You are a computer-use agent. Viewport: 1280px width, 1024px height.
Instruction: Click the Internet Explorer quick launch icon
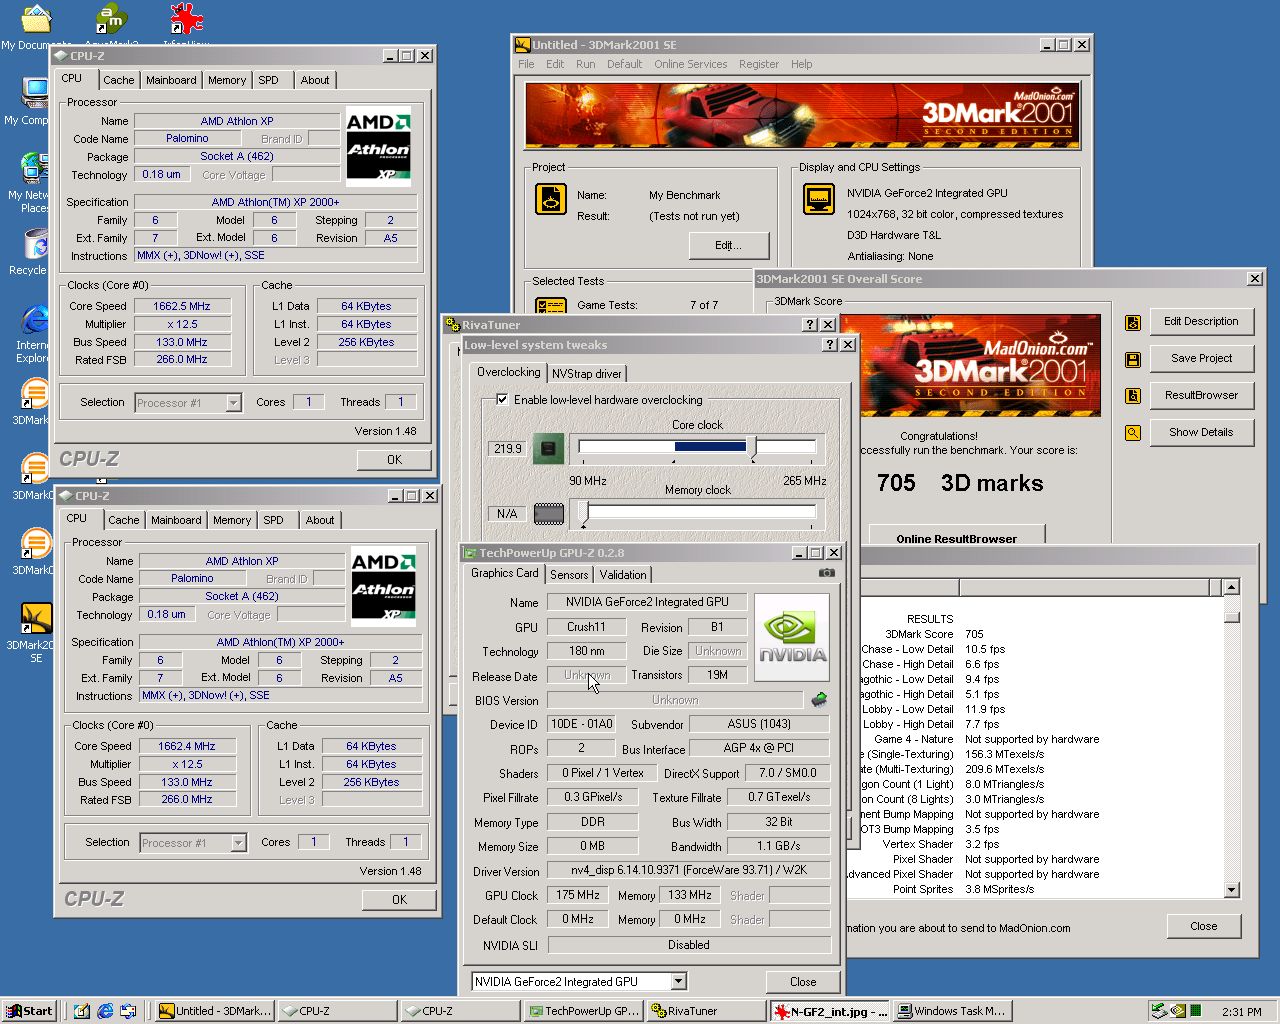click(105, 1011)
